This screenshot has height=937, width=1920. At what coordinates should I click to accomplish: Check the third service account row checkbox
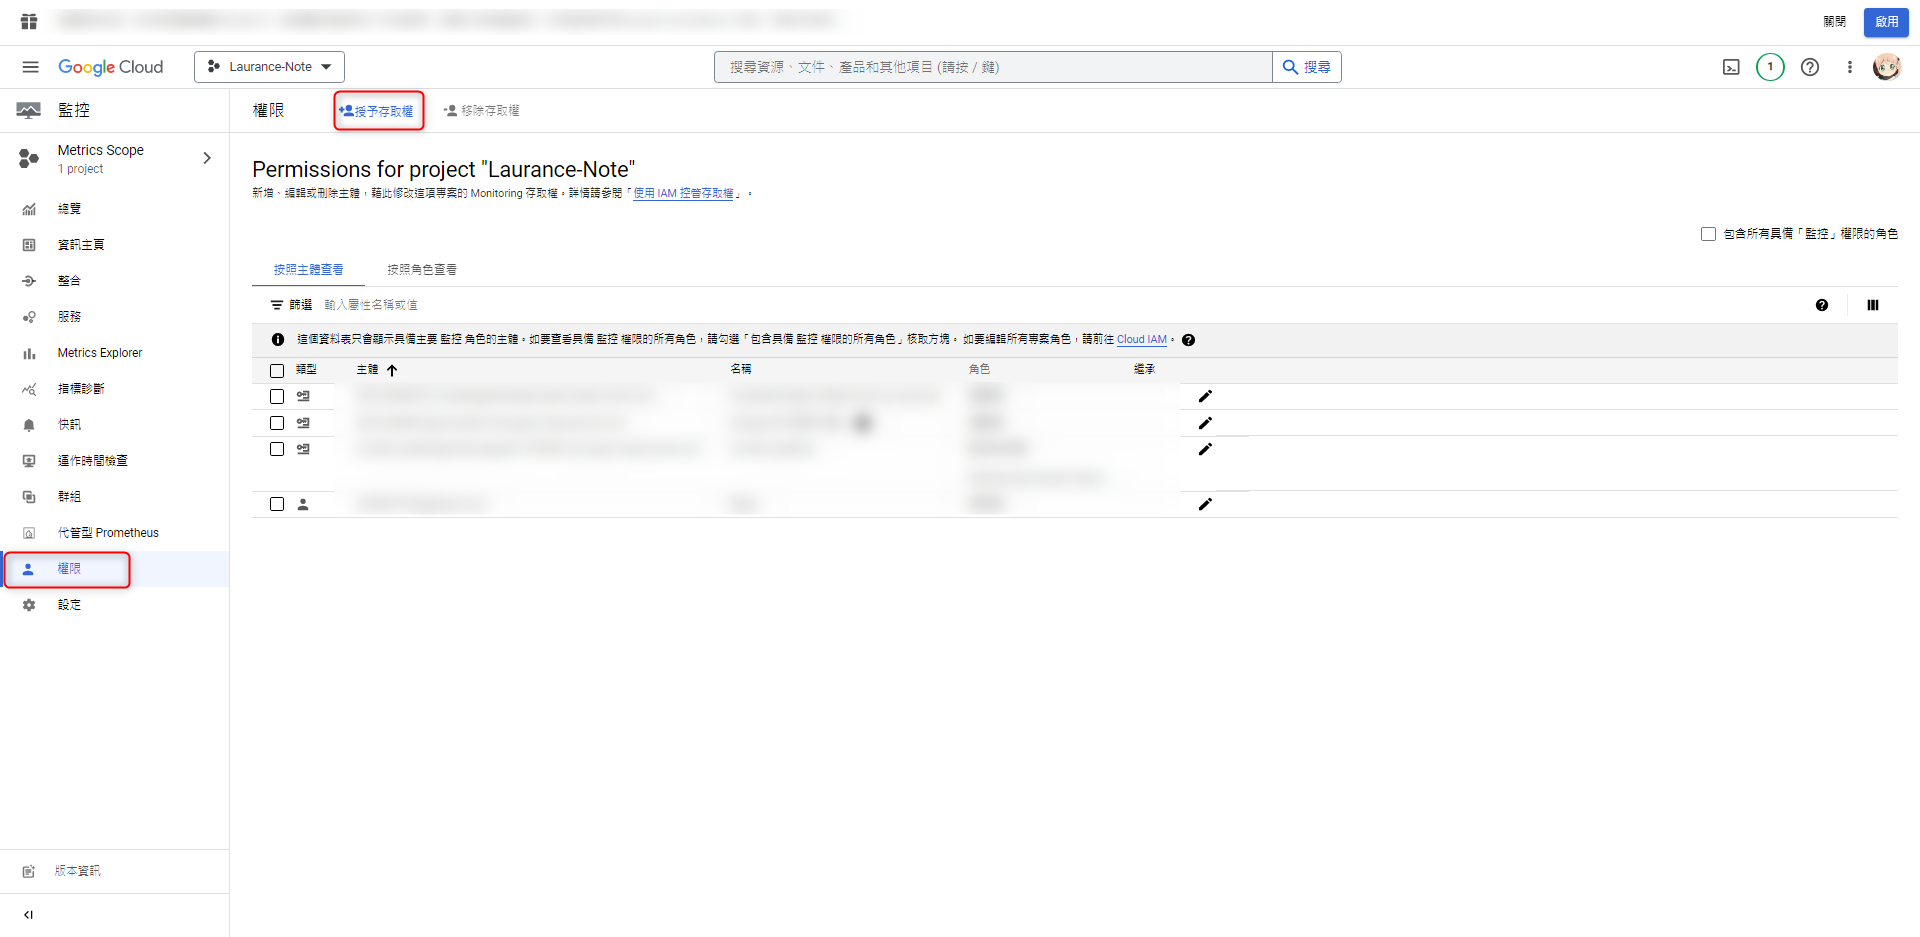tap(277, 449)
